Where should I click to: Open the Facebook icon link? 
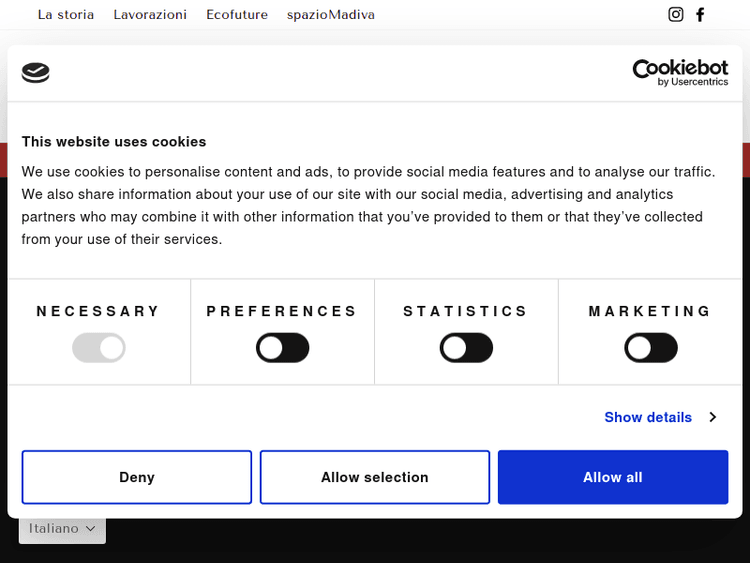(701, 14)
